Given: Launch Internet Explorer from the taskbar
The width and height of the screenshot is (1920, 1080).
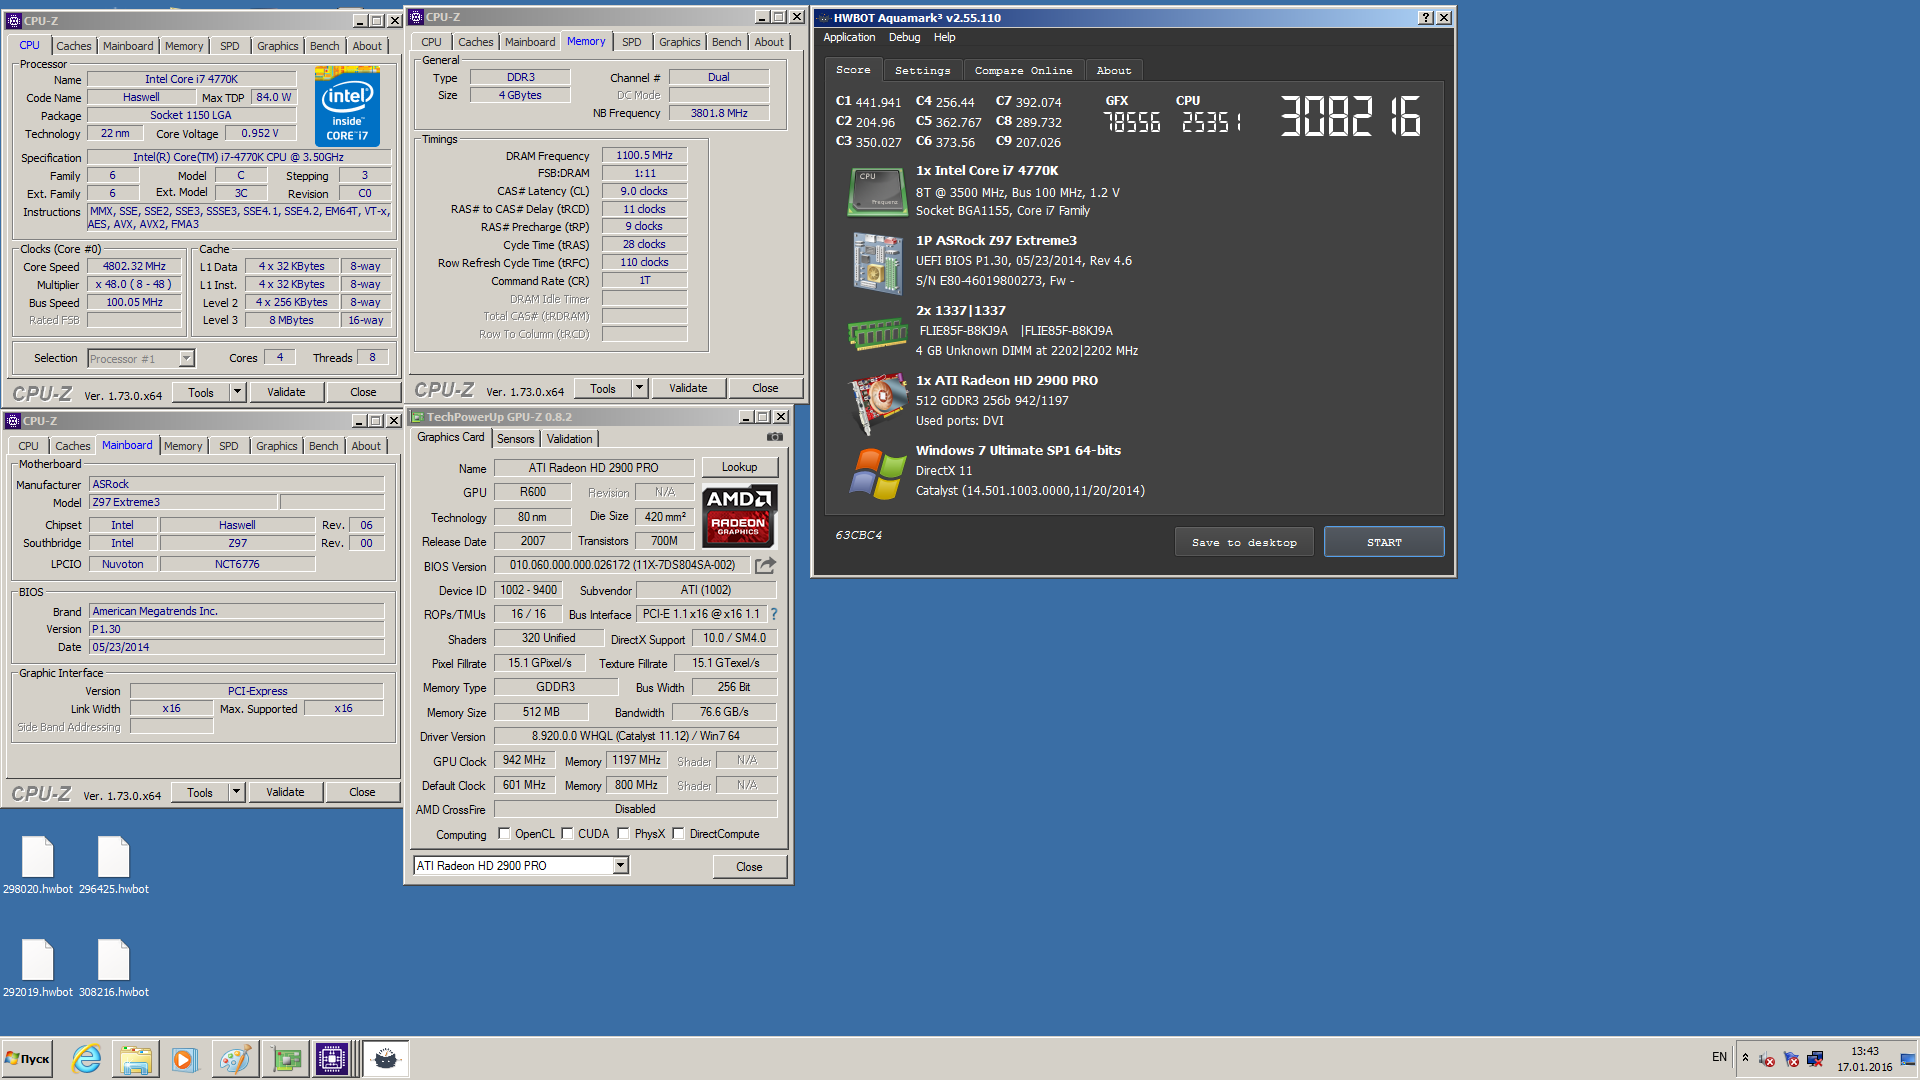Looking at the screenshot, I should pos(87,1059).
